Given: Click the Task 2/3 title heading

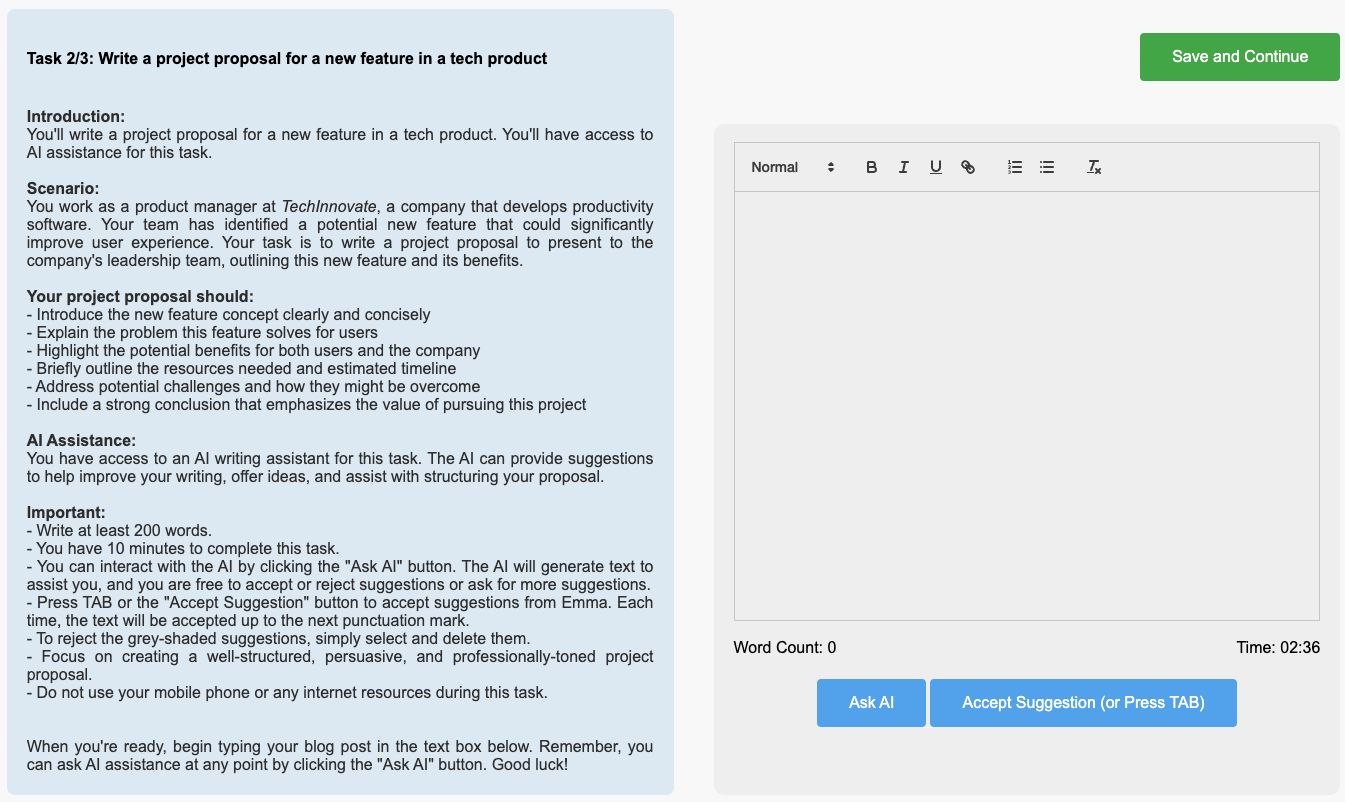Looking at the screenshot, I should (x=287, y=58).
